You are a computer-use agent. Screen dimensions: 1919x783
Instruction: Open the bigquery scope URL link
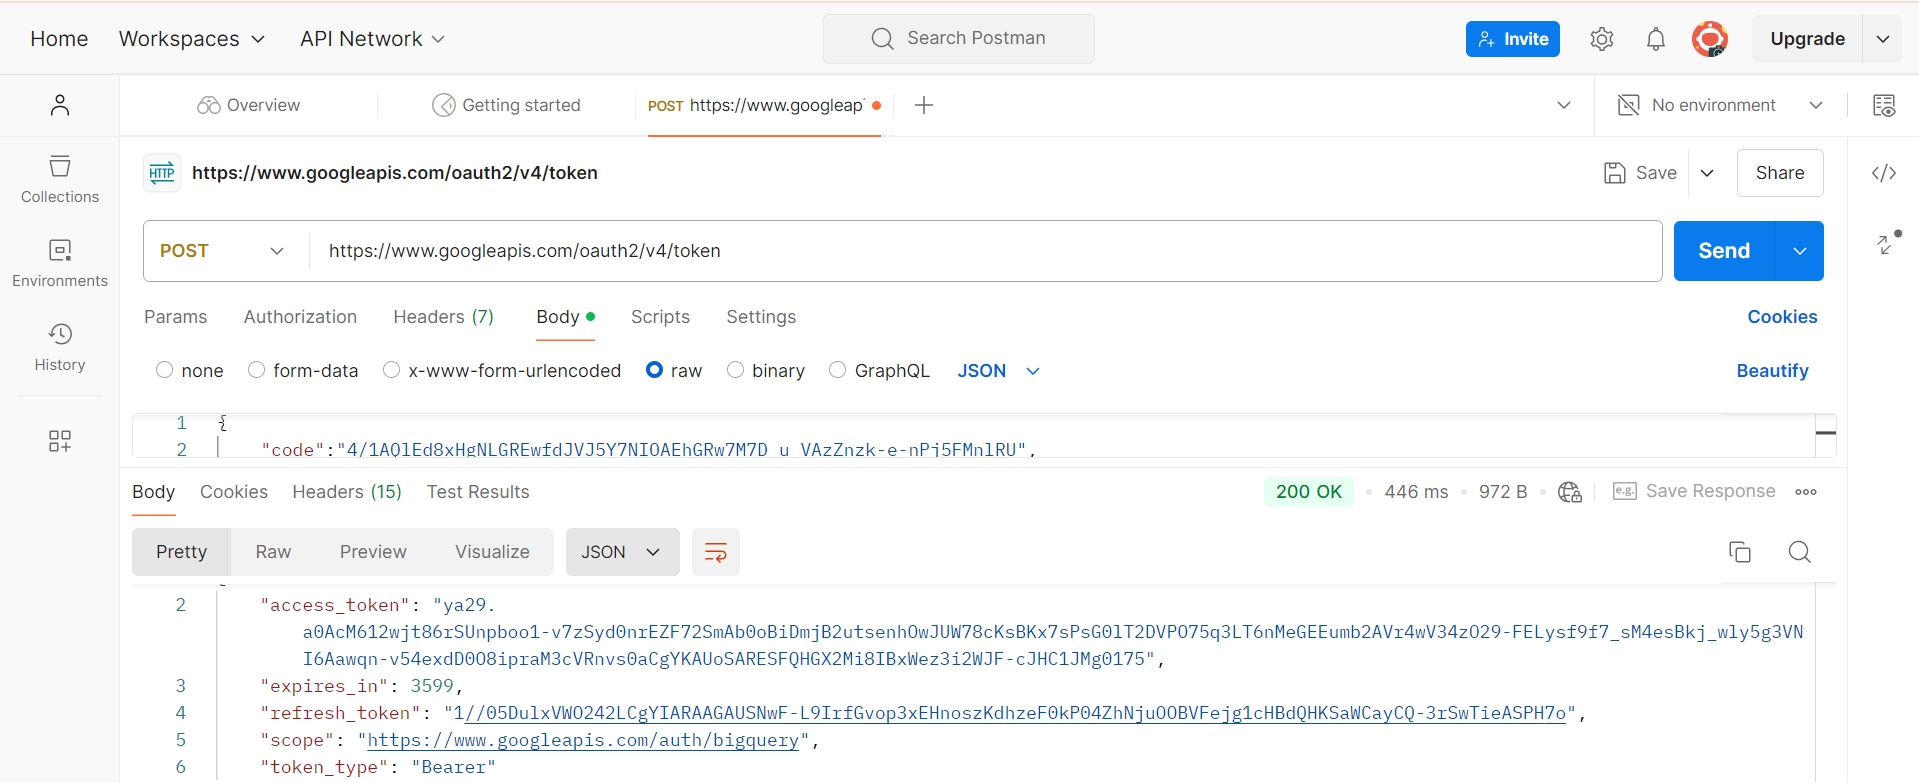pyautogui.click(x=583, y=741)
